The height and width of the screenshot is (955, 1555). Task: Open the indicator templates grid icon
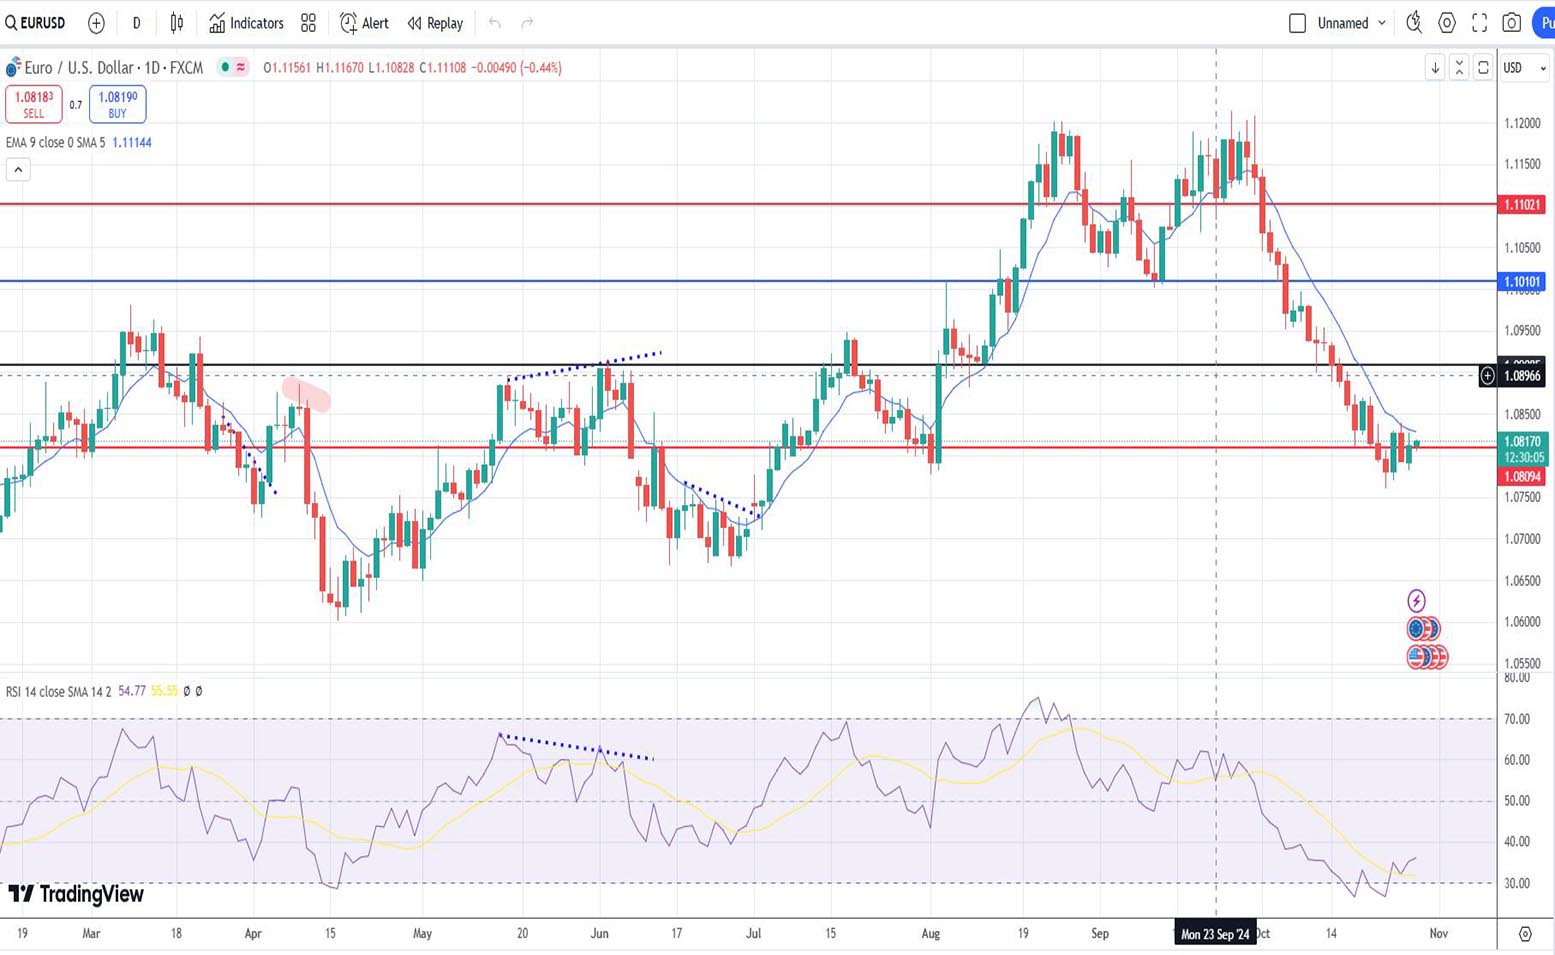[x=308, y=23]
